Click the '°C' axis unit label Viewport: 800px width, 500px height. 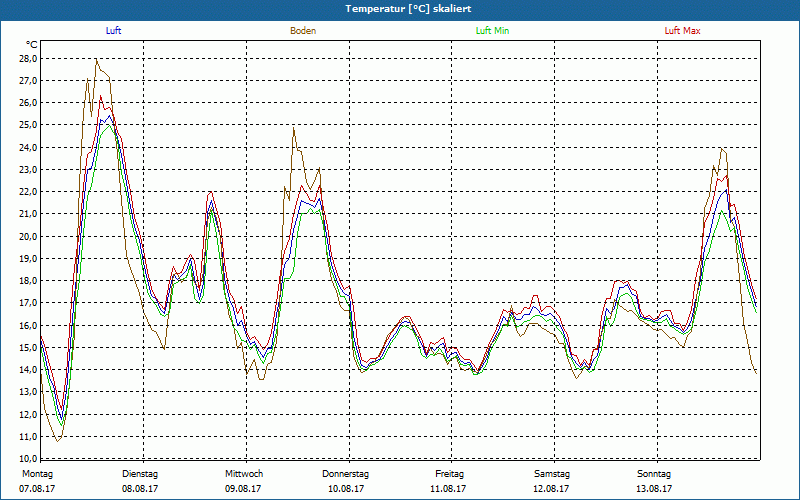click(x=32, y=45)
